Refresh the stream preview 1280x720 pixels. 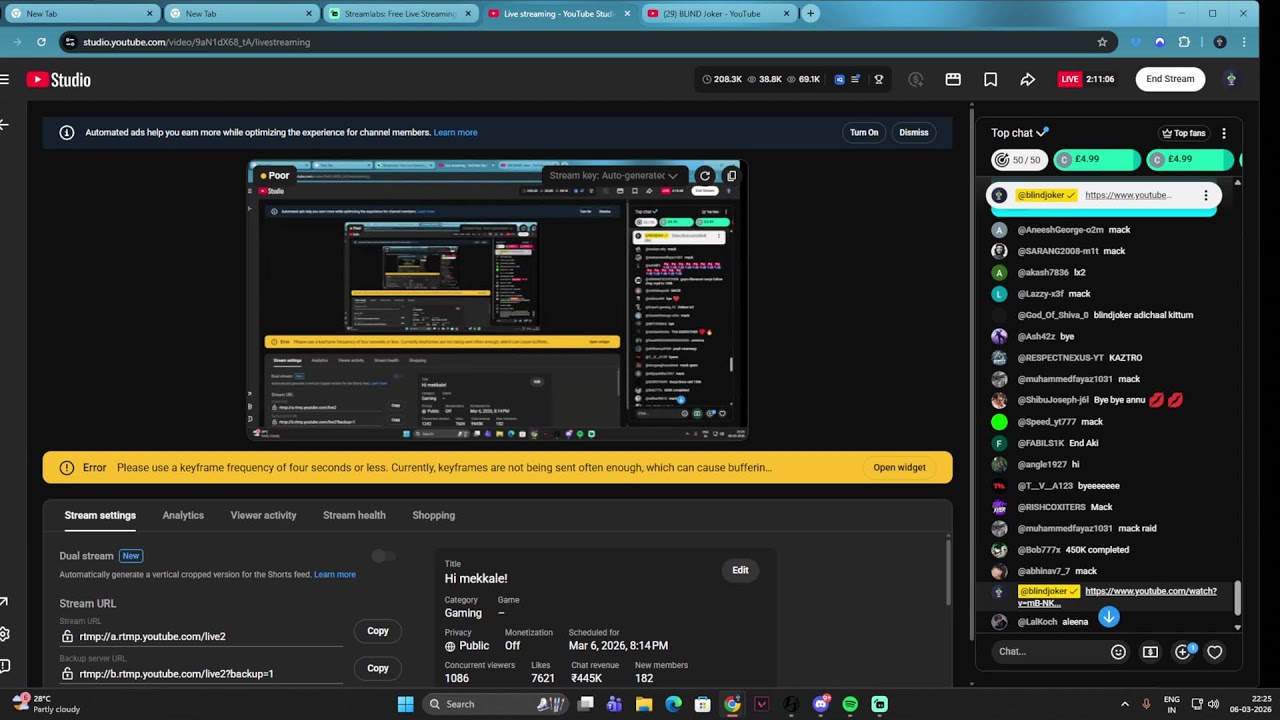tap(705, 175)
